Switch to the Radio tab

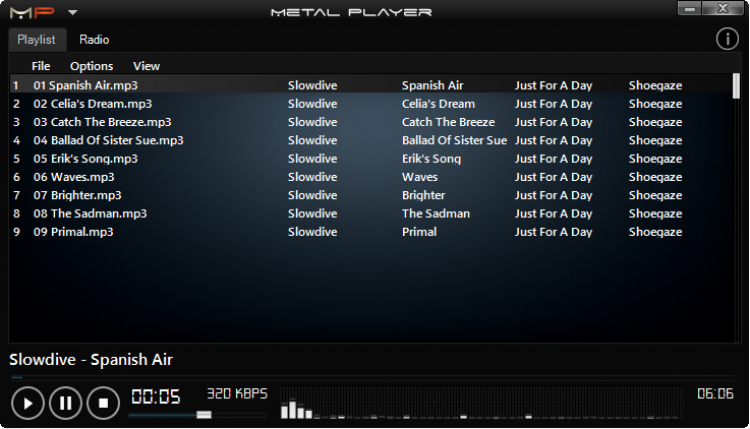coord(94,40)
